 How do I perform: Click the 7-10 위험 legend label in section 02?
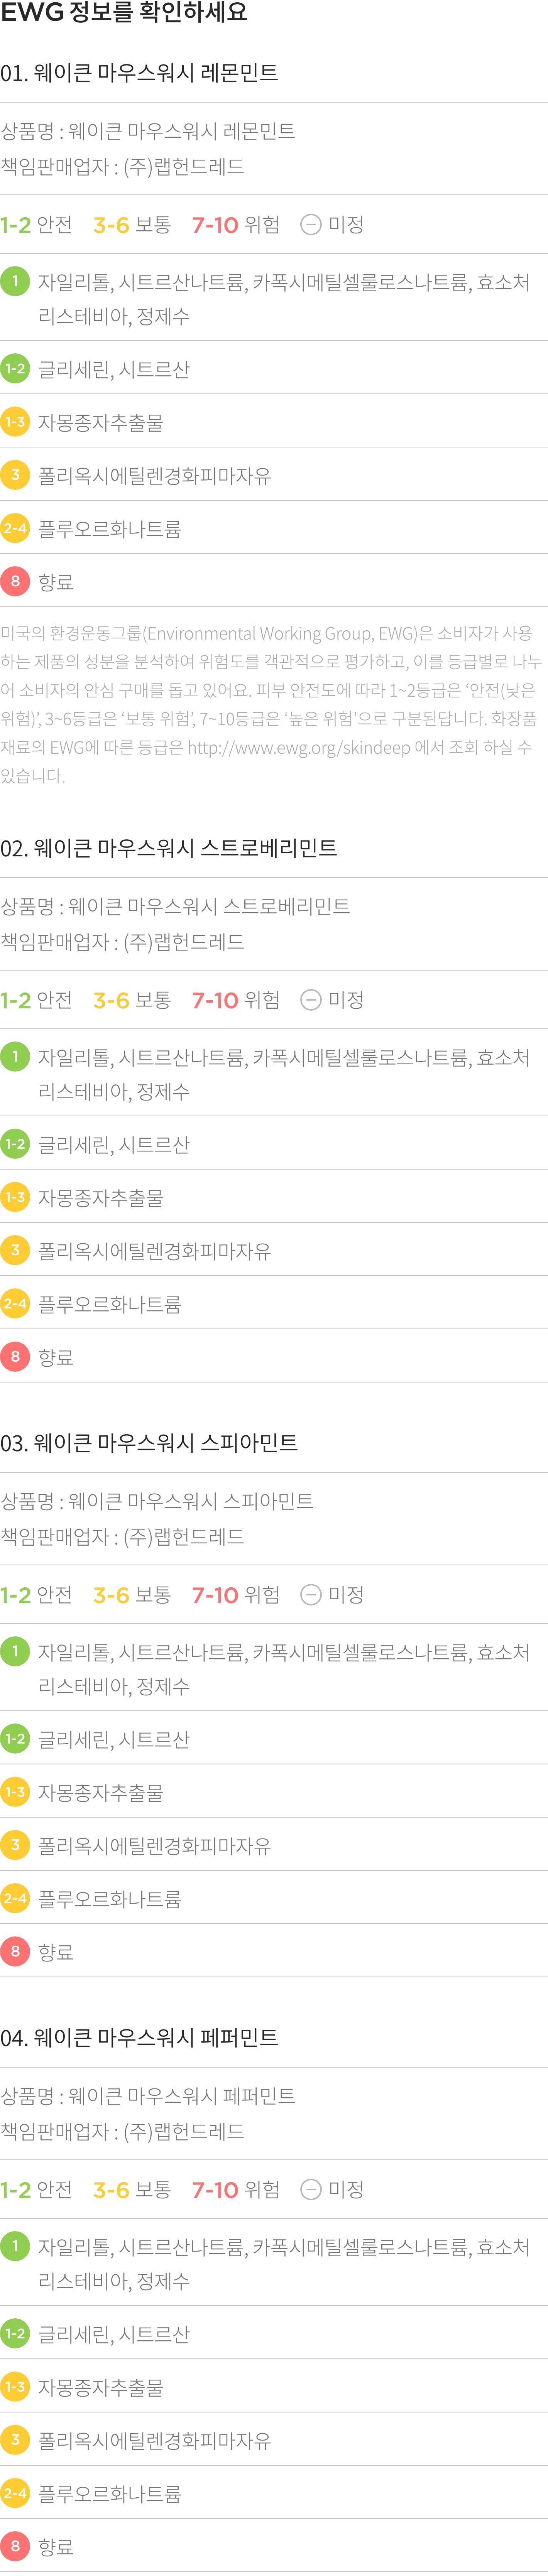(236, 1000)
